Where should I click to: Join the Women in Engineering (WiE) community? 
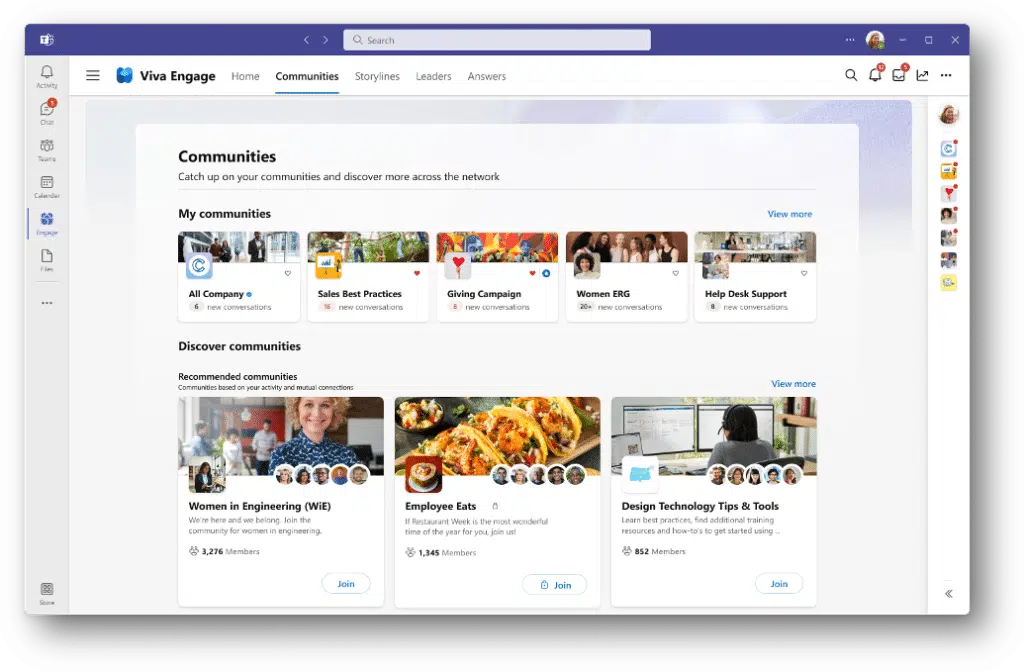click(346, 584)
